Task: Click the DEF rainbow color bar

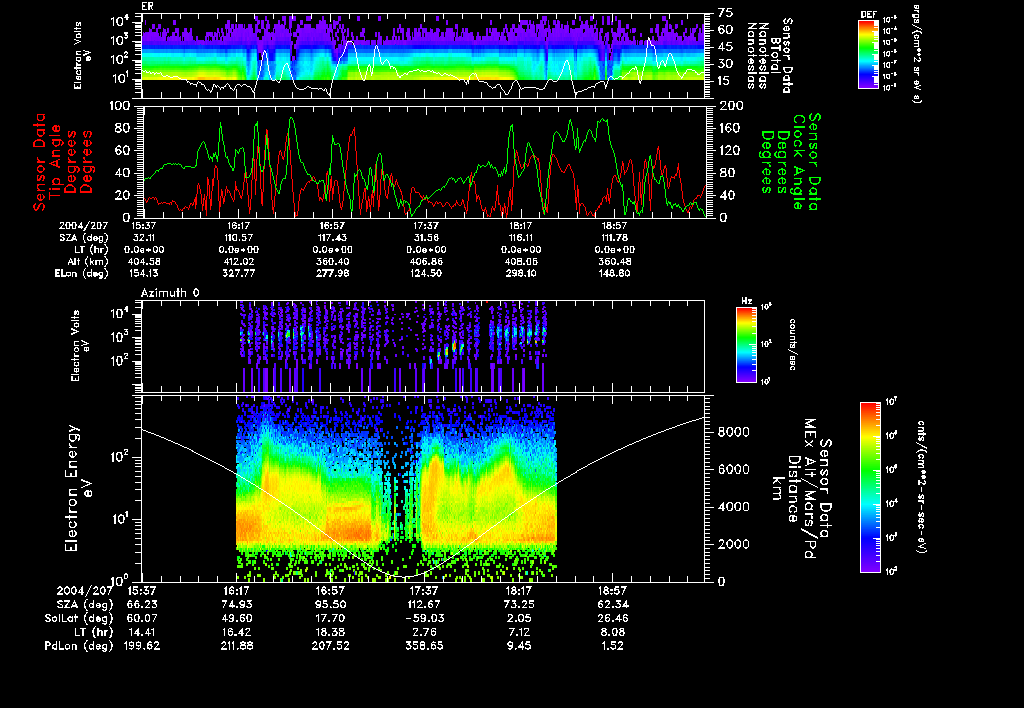Action: point(868,54)
